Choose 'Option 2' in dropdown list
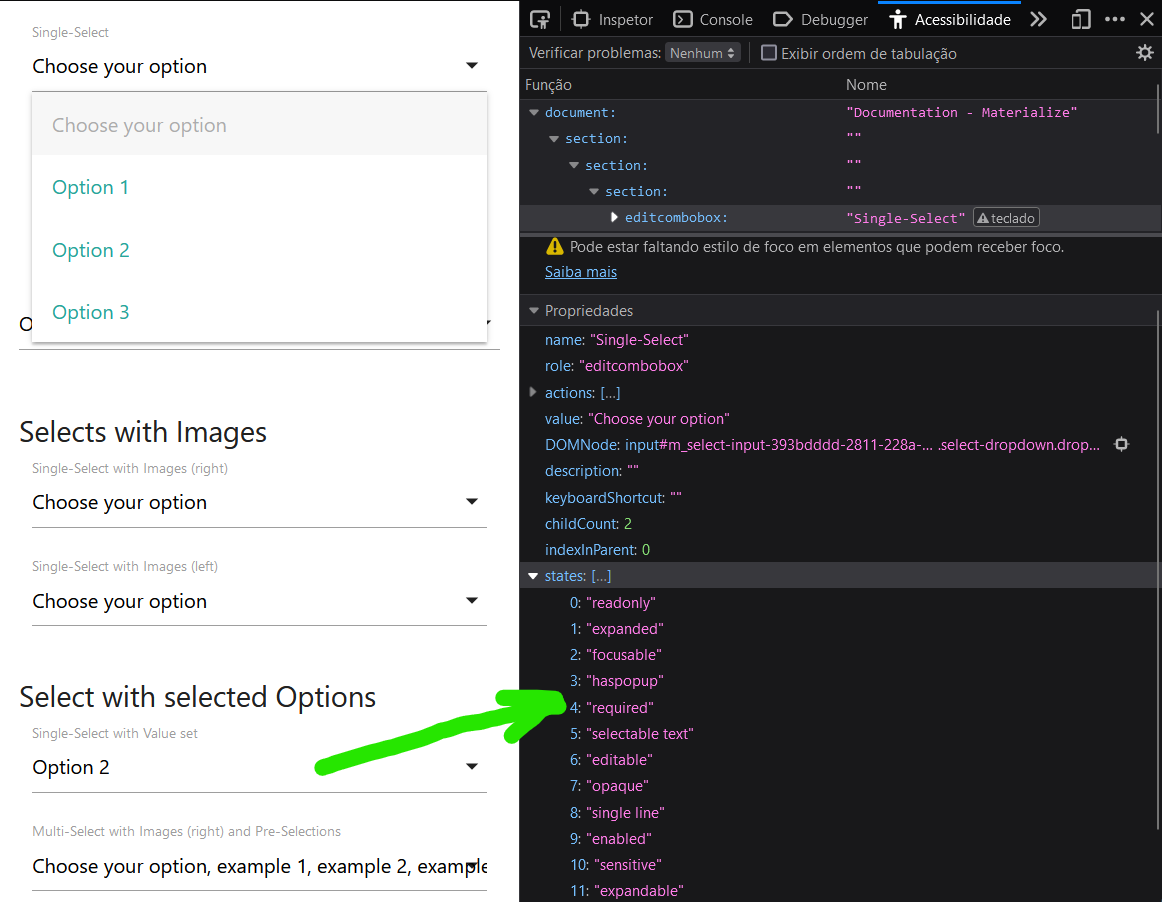The image size is (1162, 902). tap(91, 250)
